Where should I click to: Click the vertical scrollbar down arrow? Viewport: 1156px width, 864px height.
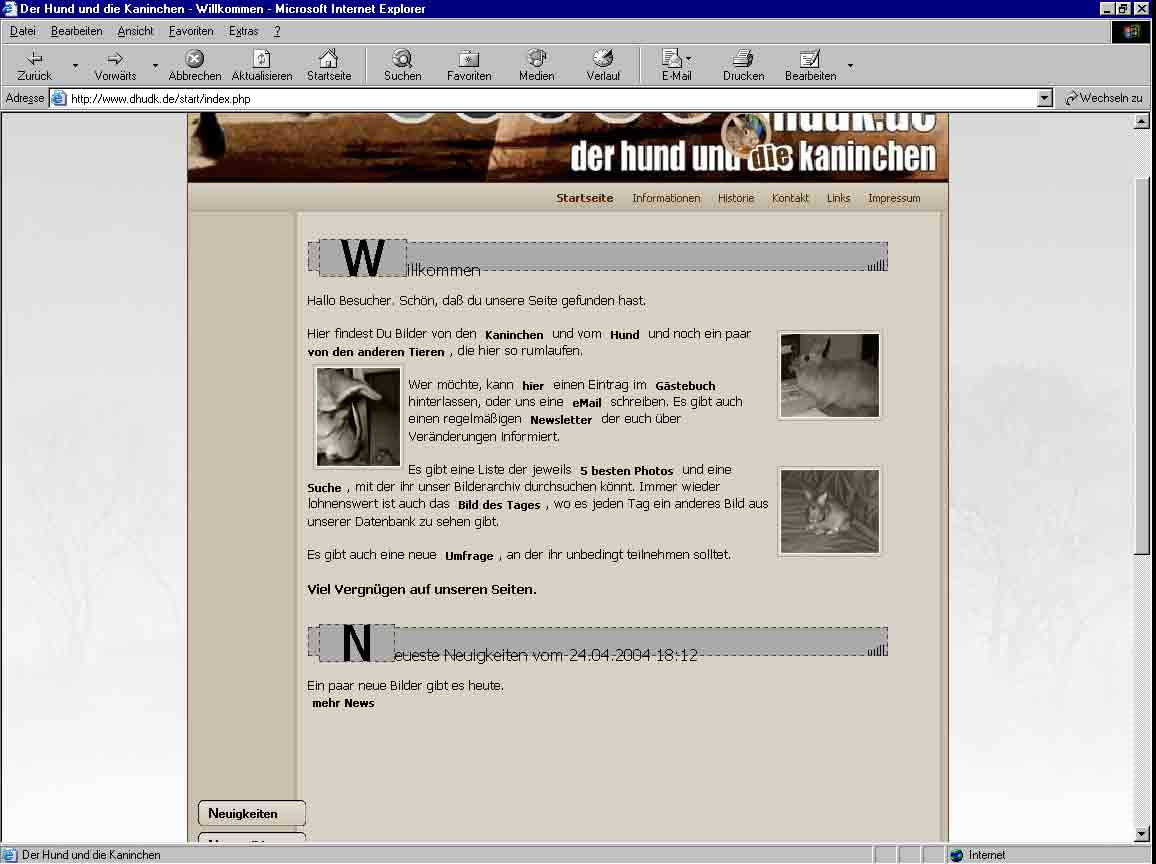click(1142, 834)
